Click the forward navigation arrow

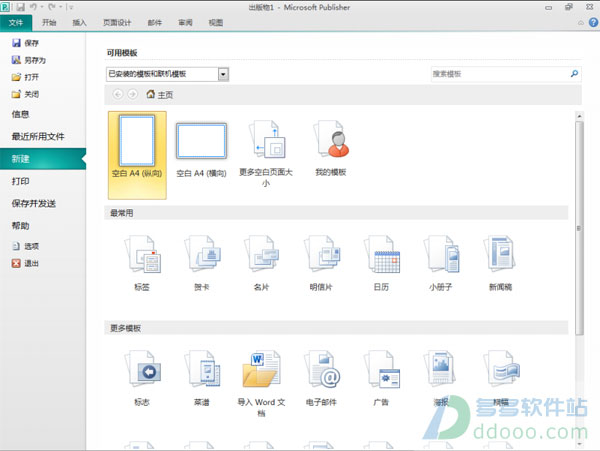pos(132,94)
